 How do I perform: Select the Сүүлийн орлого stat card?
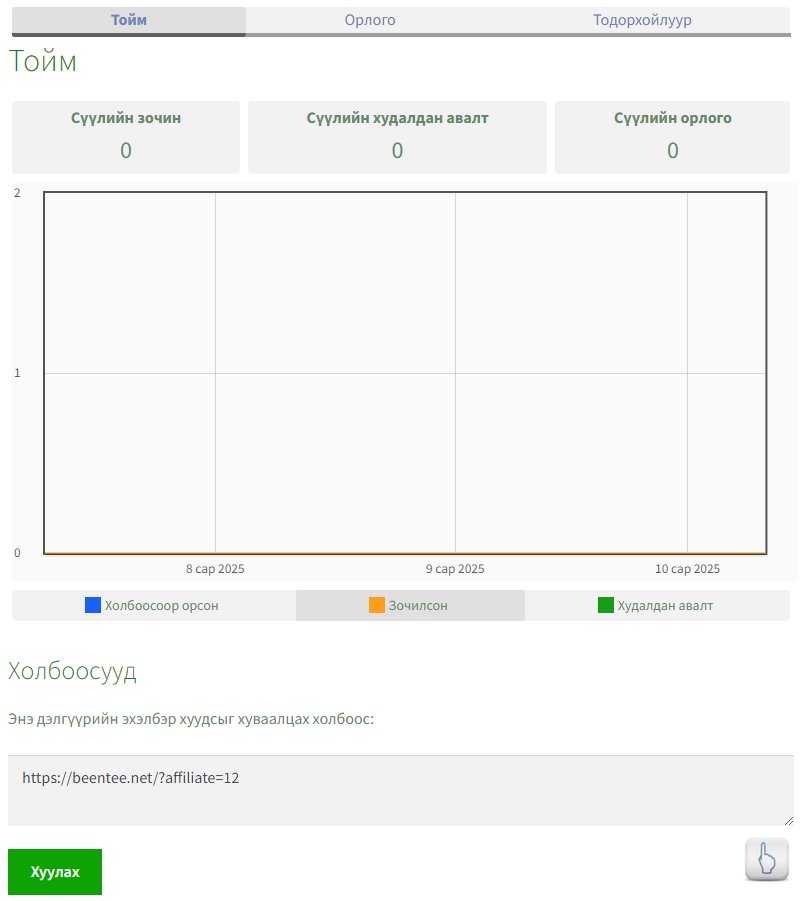click(x=673, y=137)
